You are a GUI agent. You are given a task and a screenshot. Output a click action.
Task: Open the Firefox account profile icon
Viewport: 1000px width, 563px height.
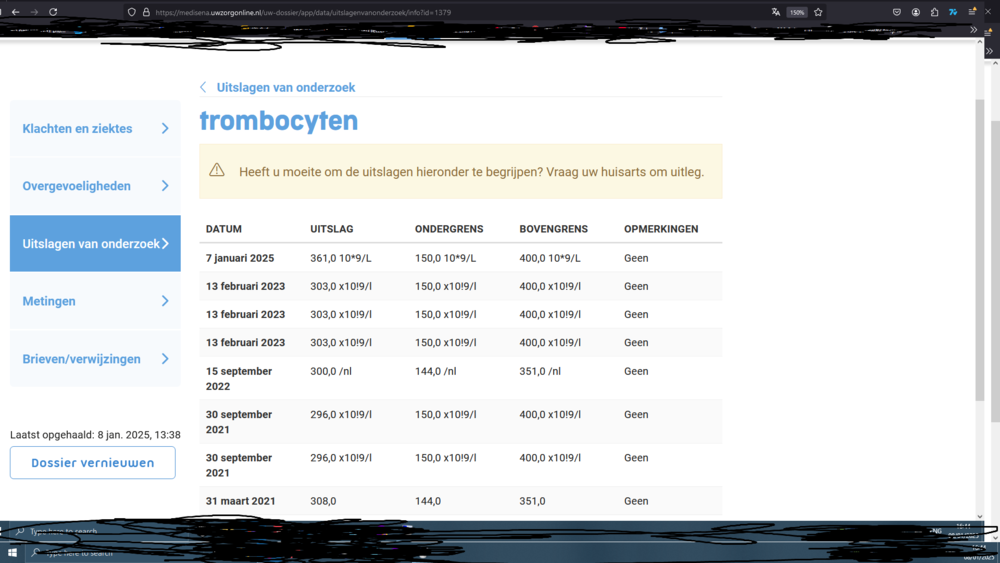click(916, 12)
